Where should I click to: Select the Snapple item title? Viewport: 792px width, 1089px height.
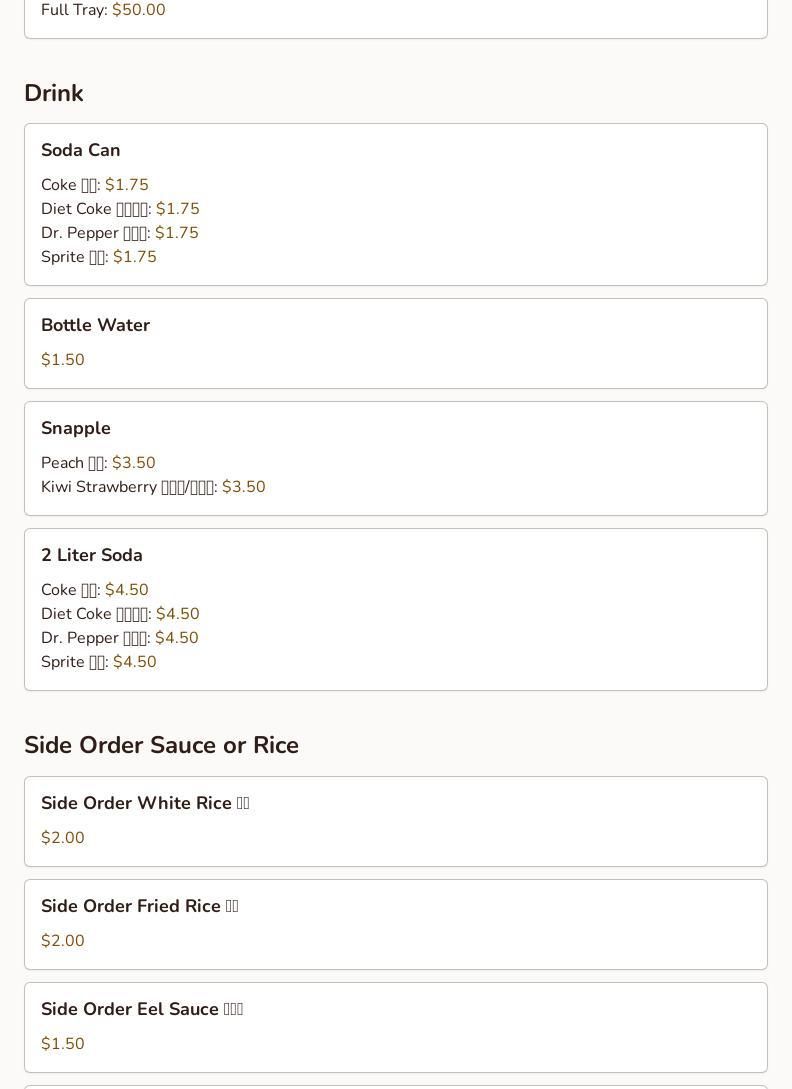(76, 428)
